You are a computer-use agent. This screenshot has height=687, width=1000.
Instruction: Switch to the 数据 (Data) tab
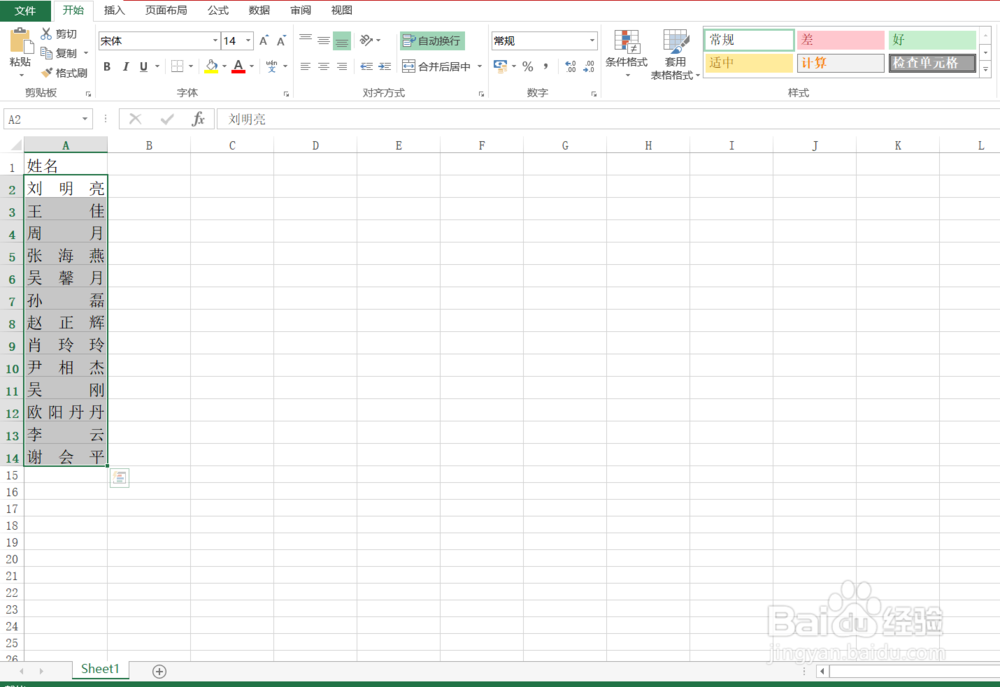coord(259,10)
